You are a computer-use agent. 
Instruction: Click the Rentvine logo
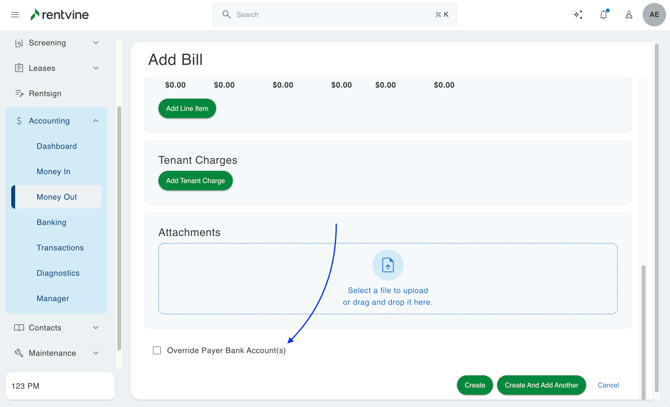coord(59,15)
